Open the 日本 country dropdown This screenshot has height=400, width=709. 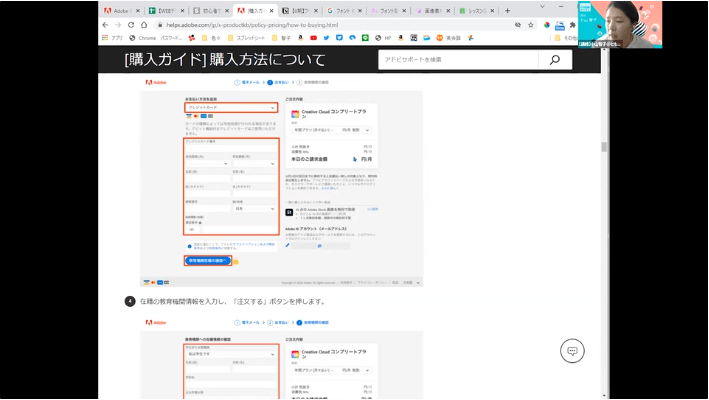click(253, 209)
